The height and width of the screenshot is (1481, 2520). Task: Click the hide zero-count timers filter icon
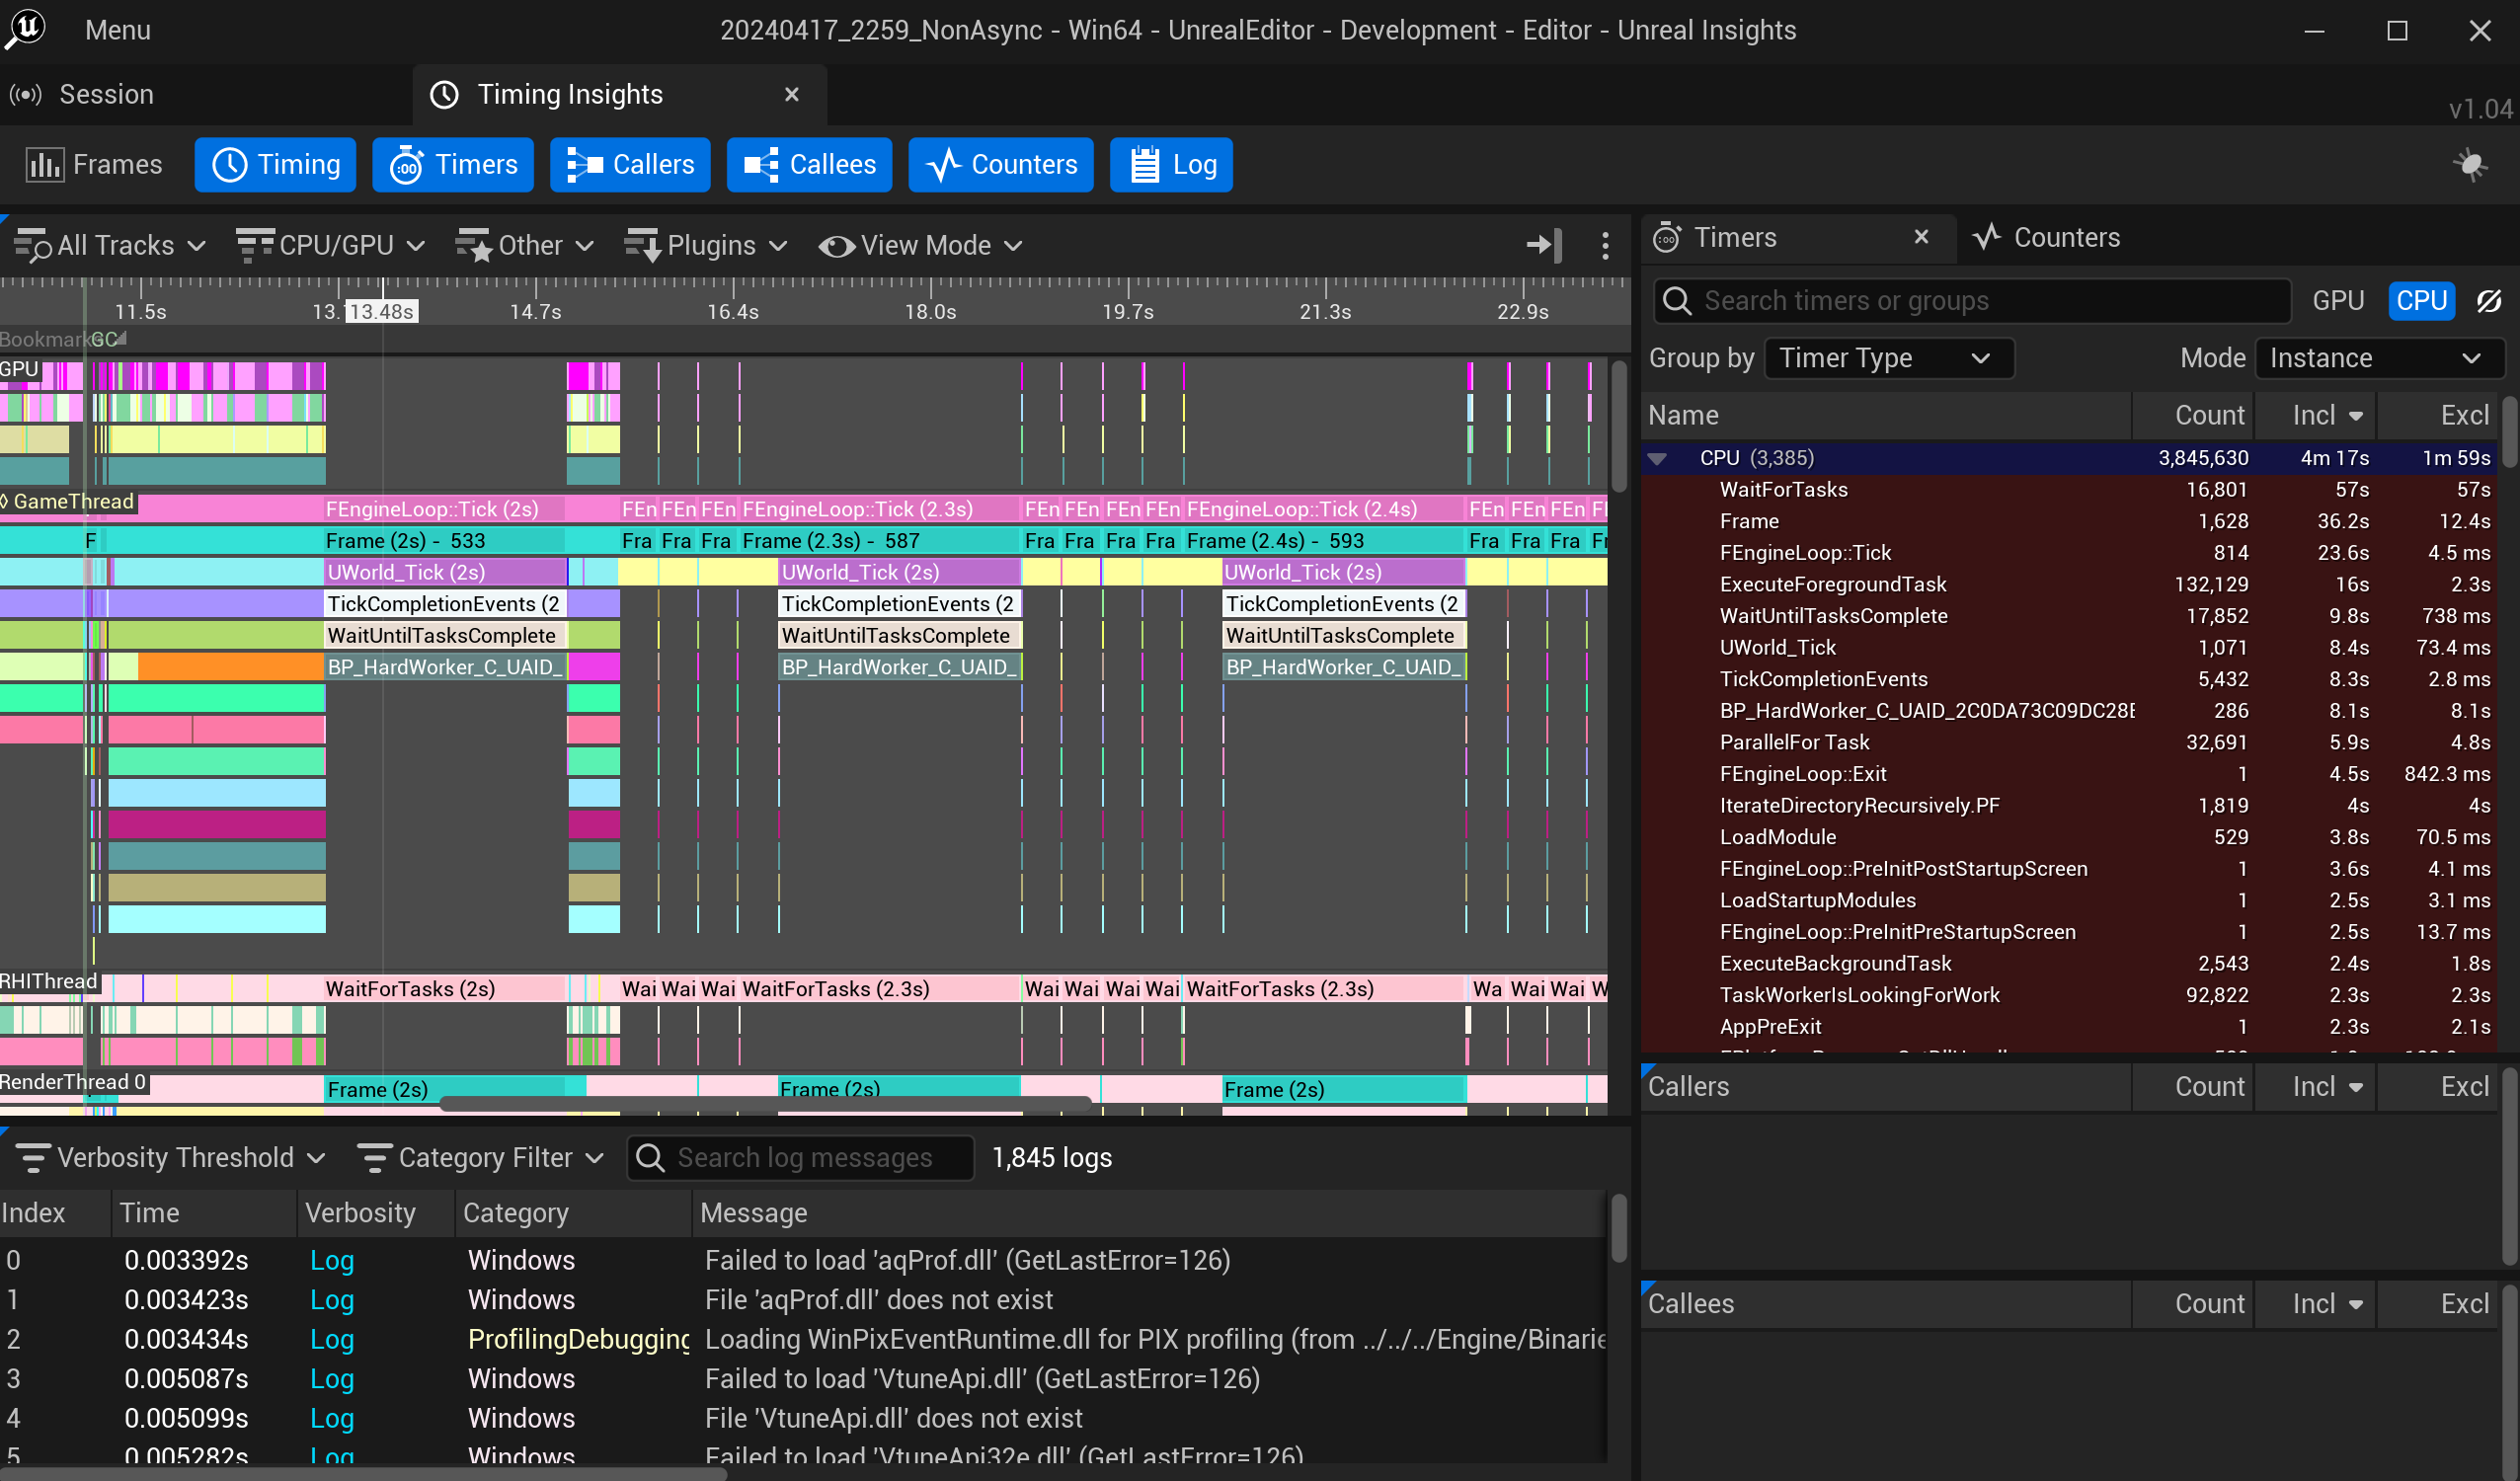click(x=2489, y=301)
